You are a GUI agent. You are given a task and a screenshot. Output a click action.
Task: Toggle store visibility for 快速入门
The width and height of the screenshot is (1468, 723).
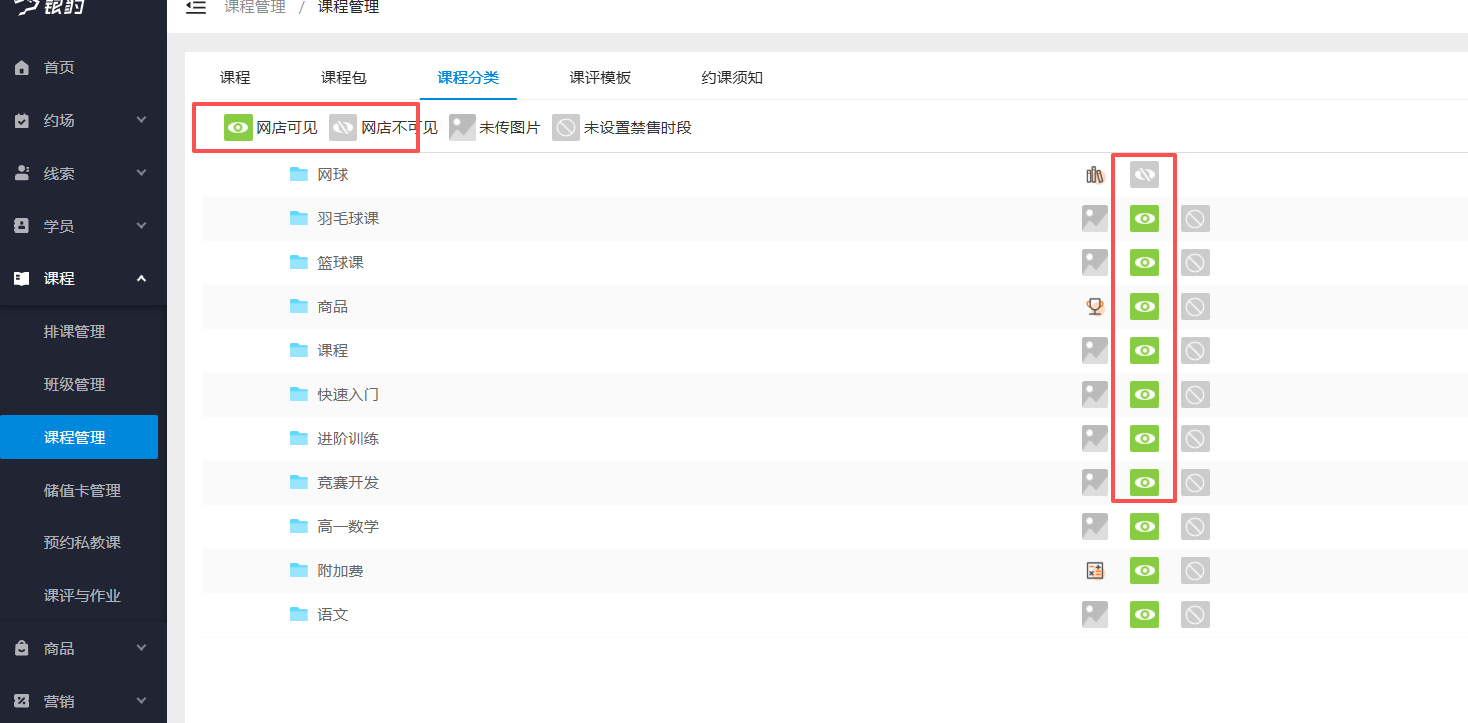(1144, 394)
